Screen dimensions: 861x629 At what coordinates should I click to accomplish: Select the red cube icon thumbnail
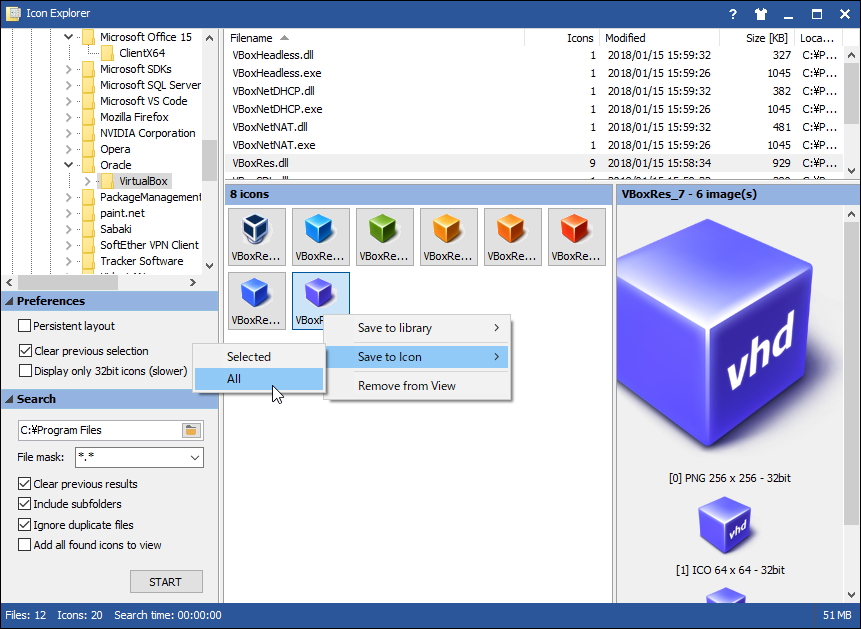(577, 237)
